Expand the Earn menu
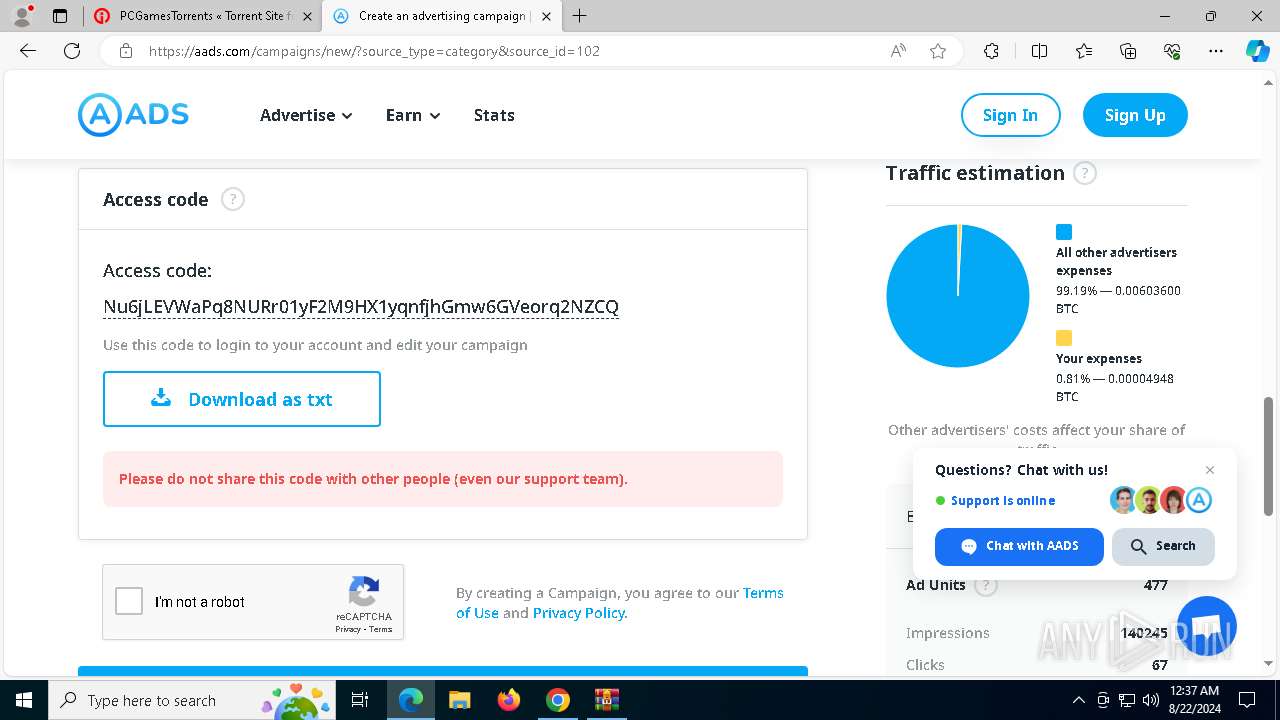This screenshot has height=720, width=1280. [413, 115]
